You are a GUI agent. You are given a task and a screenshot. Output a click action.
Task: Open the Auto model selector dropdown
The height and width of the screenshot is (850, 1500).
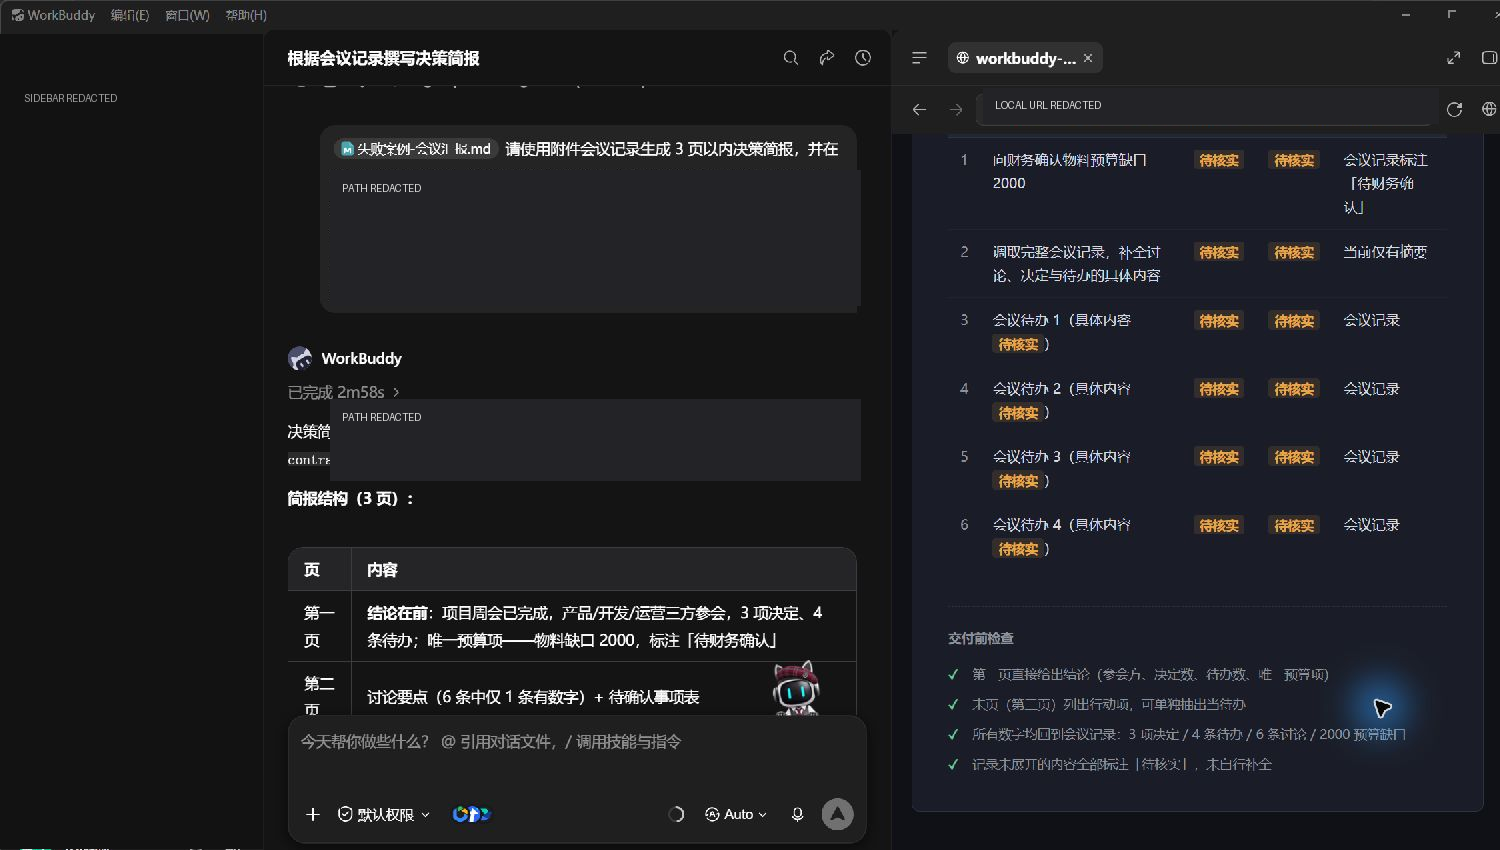pyautogui.click(x=736, y=814)
